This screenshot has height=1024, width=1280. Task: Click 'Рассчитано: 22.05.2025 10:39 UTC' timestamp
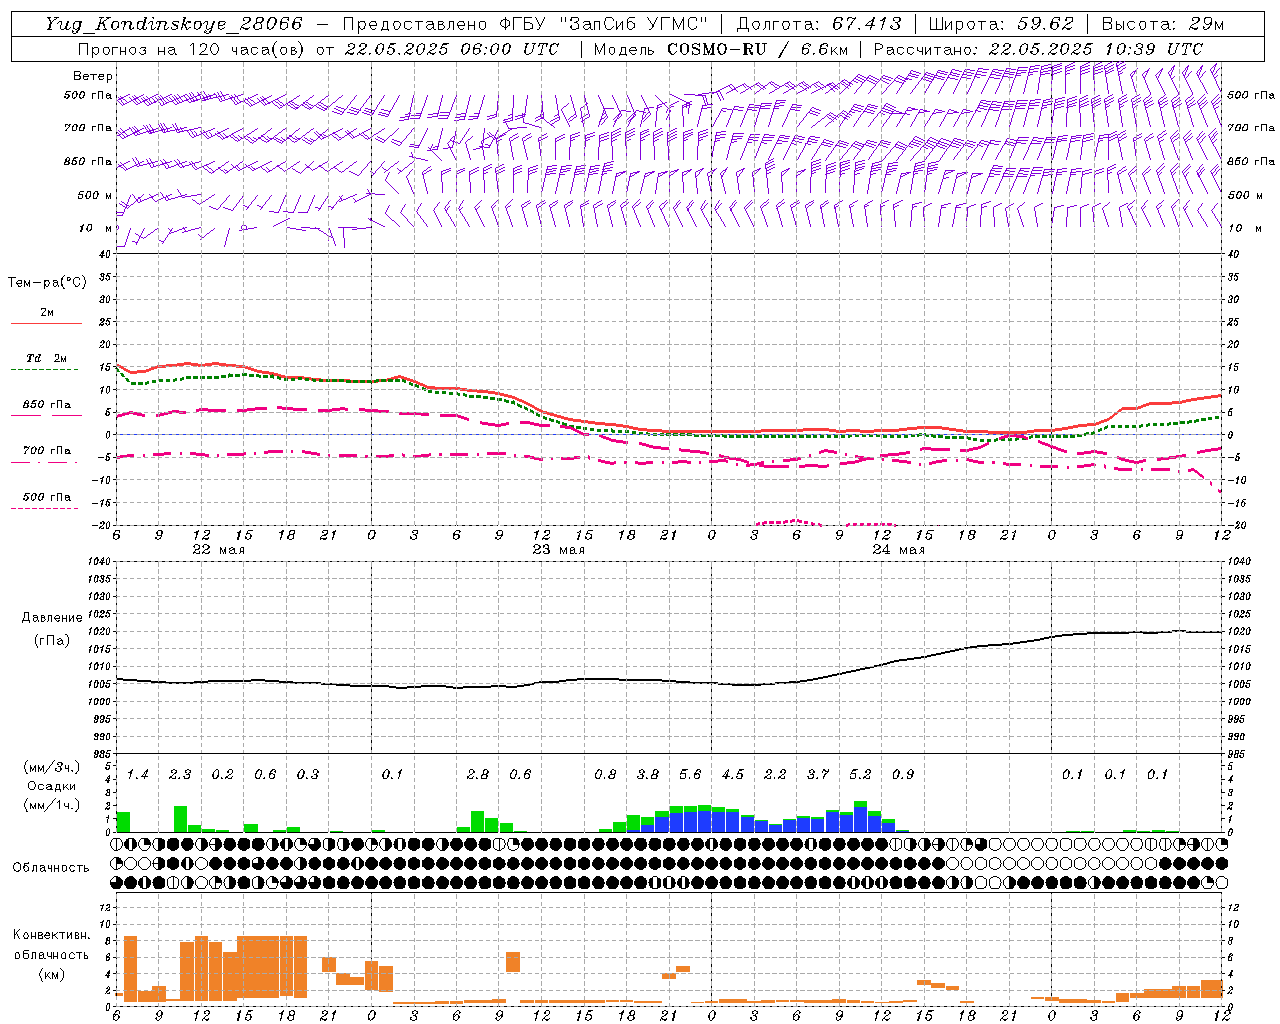1038,49
